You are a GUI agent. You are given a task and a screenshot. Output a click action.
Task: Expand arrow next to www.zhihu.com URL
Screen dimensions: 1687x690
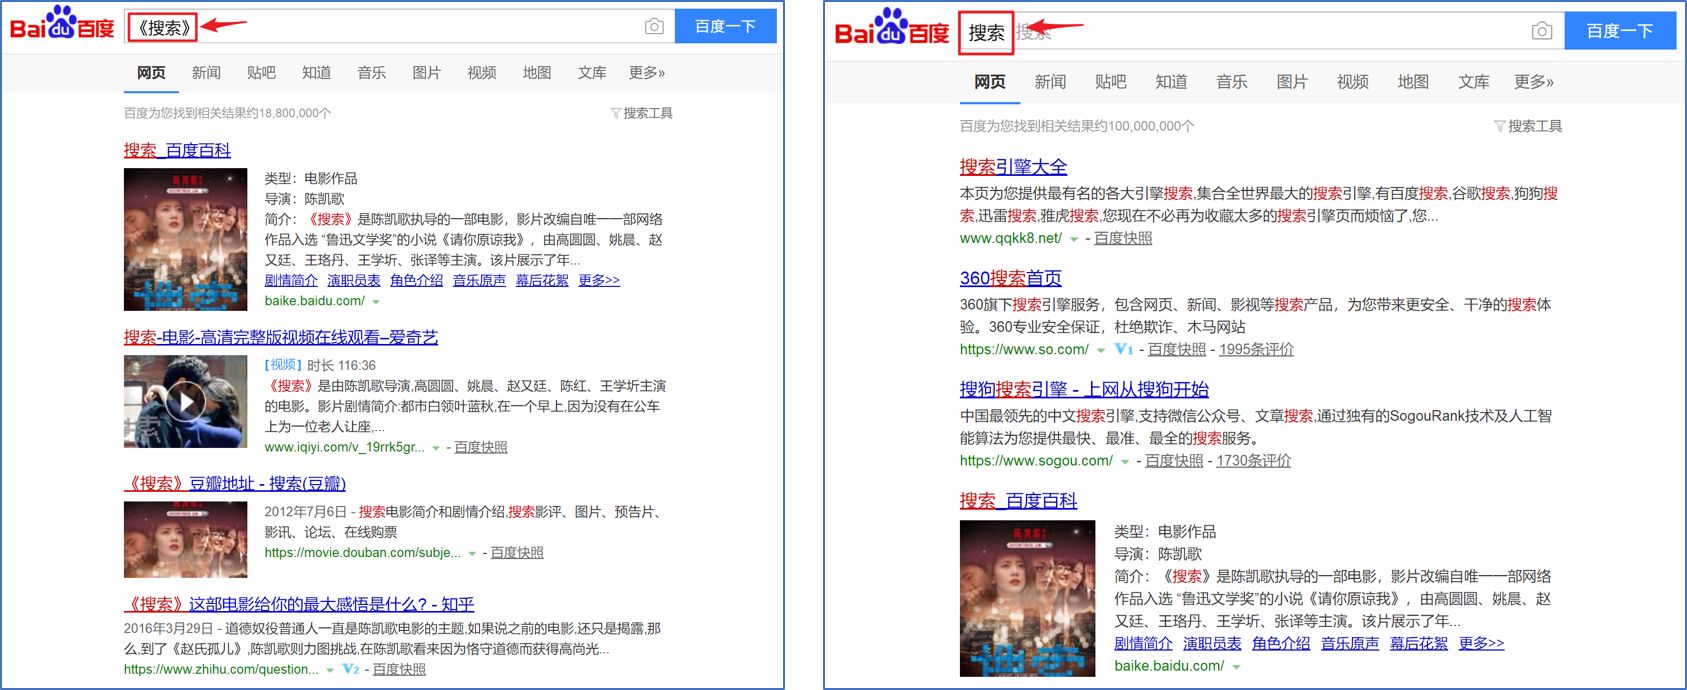(330, 670)
